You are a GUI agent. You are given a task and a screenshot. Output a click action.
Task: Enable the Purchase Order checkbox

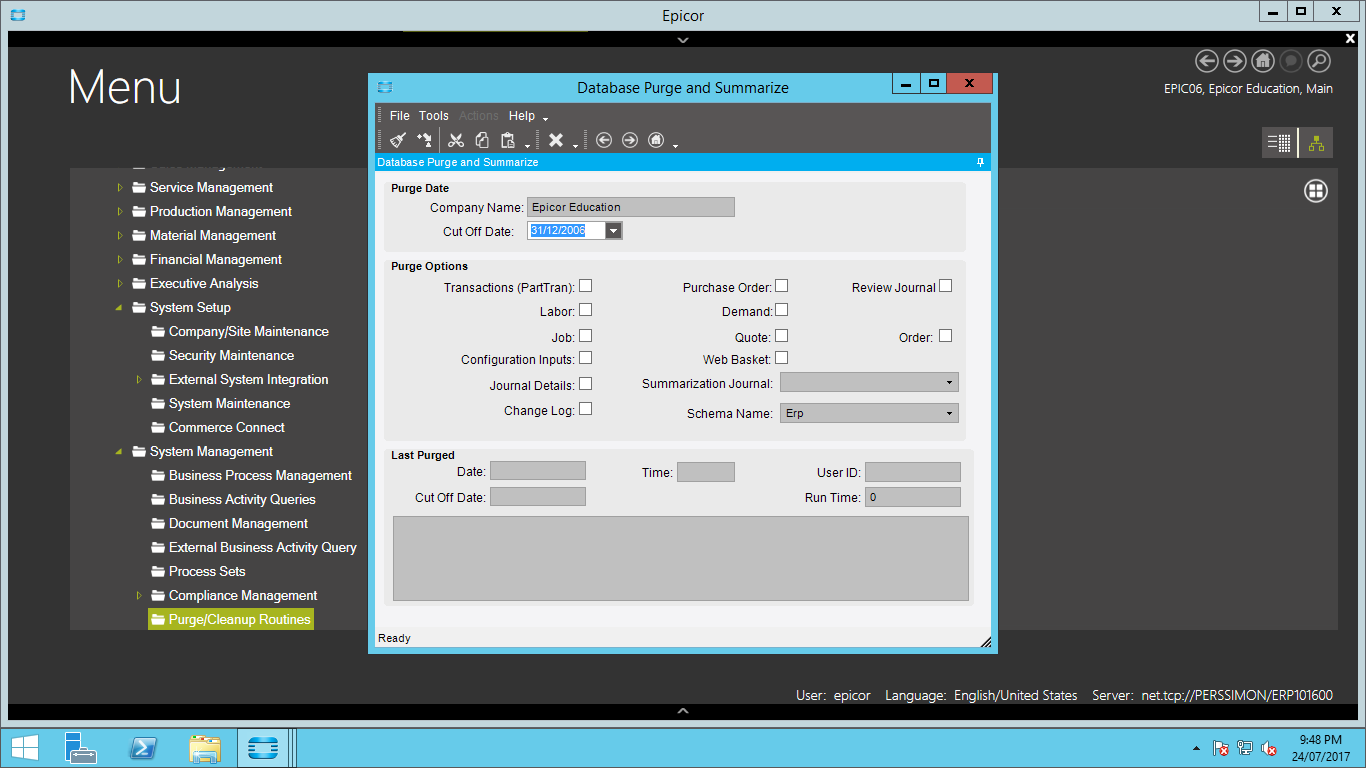[782, 286]
